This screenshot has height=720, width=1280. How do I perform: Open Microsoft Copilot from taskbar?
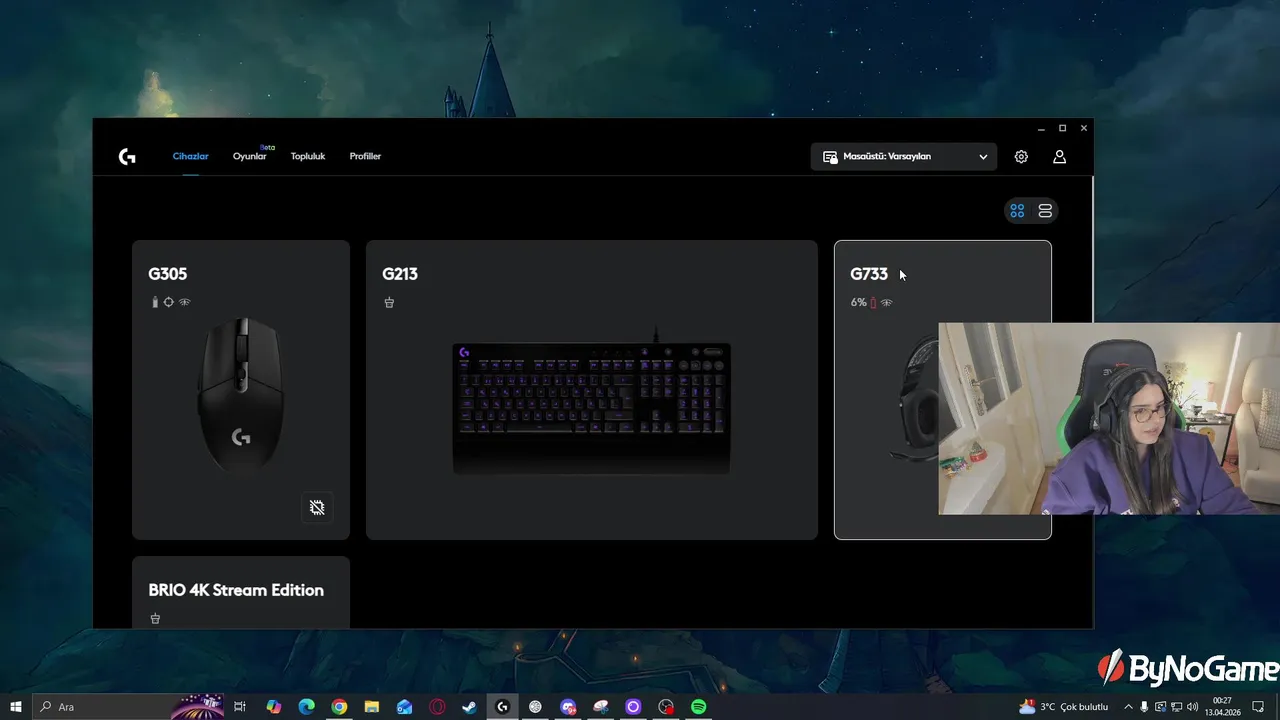coord(274,707)
